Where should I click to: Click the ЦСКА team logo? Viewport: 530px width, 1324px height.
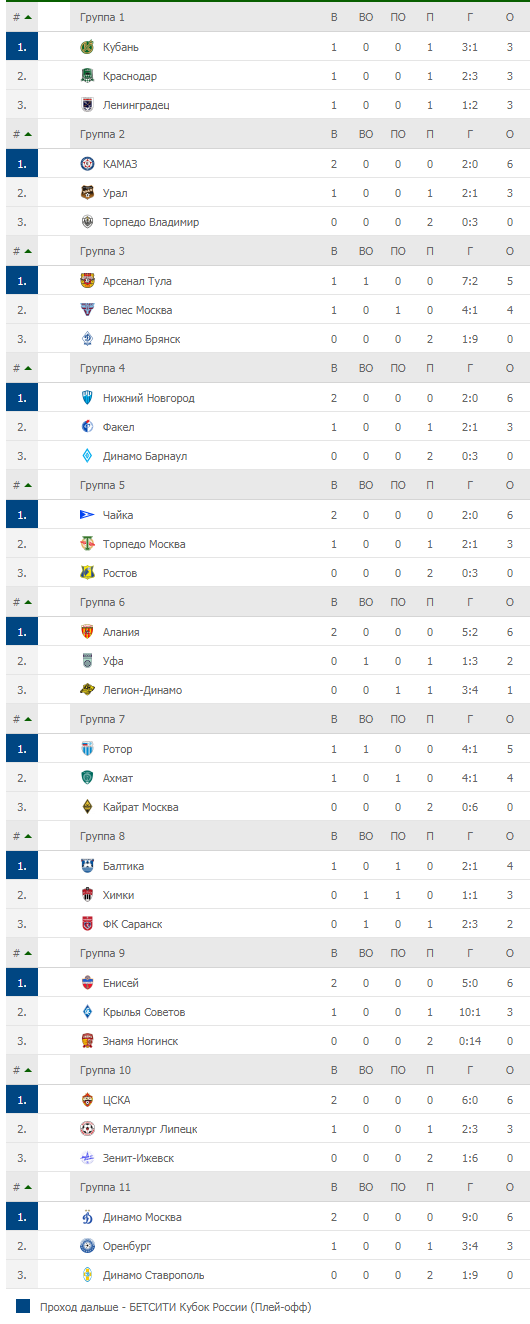(87, 1100)
